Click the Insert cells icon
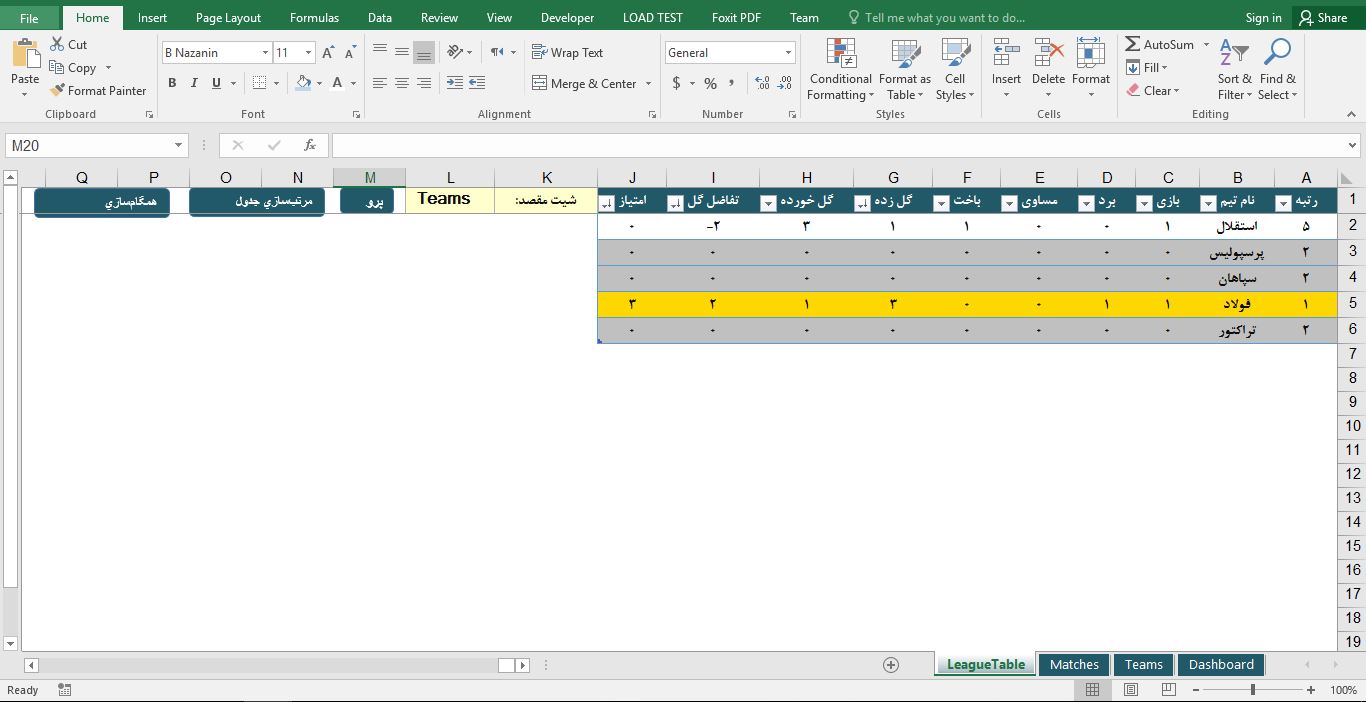Image resolution: width=1366 pixels, height=702 pixels. point(1006,54)
